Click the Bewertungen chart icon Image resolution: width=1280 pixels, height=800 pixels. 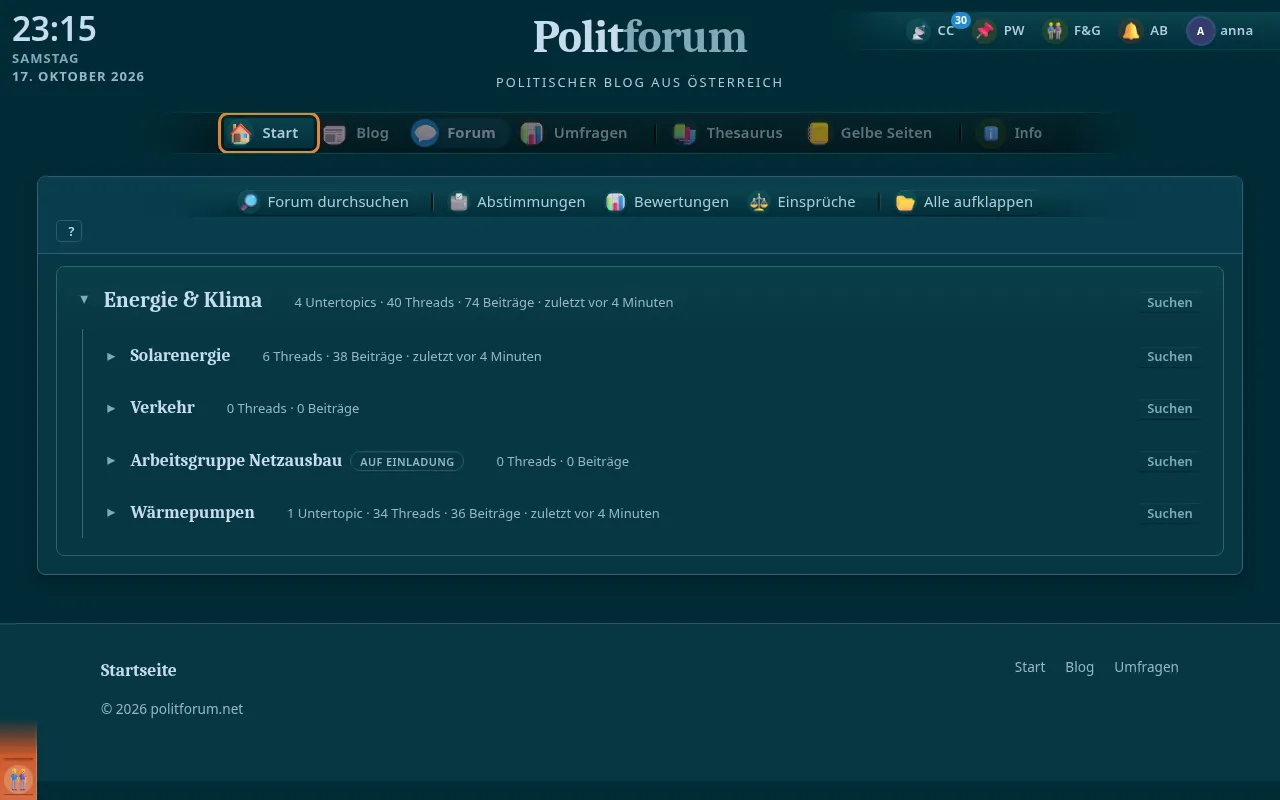tap(615, 202)
